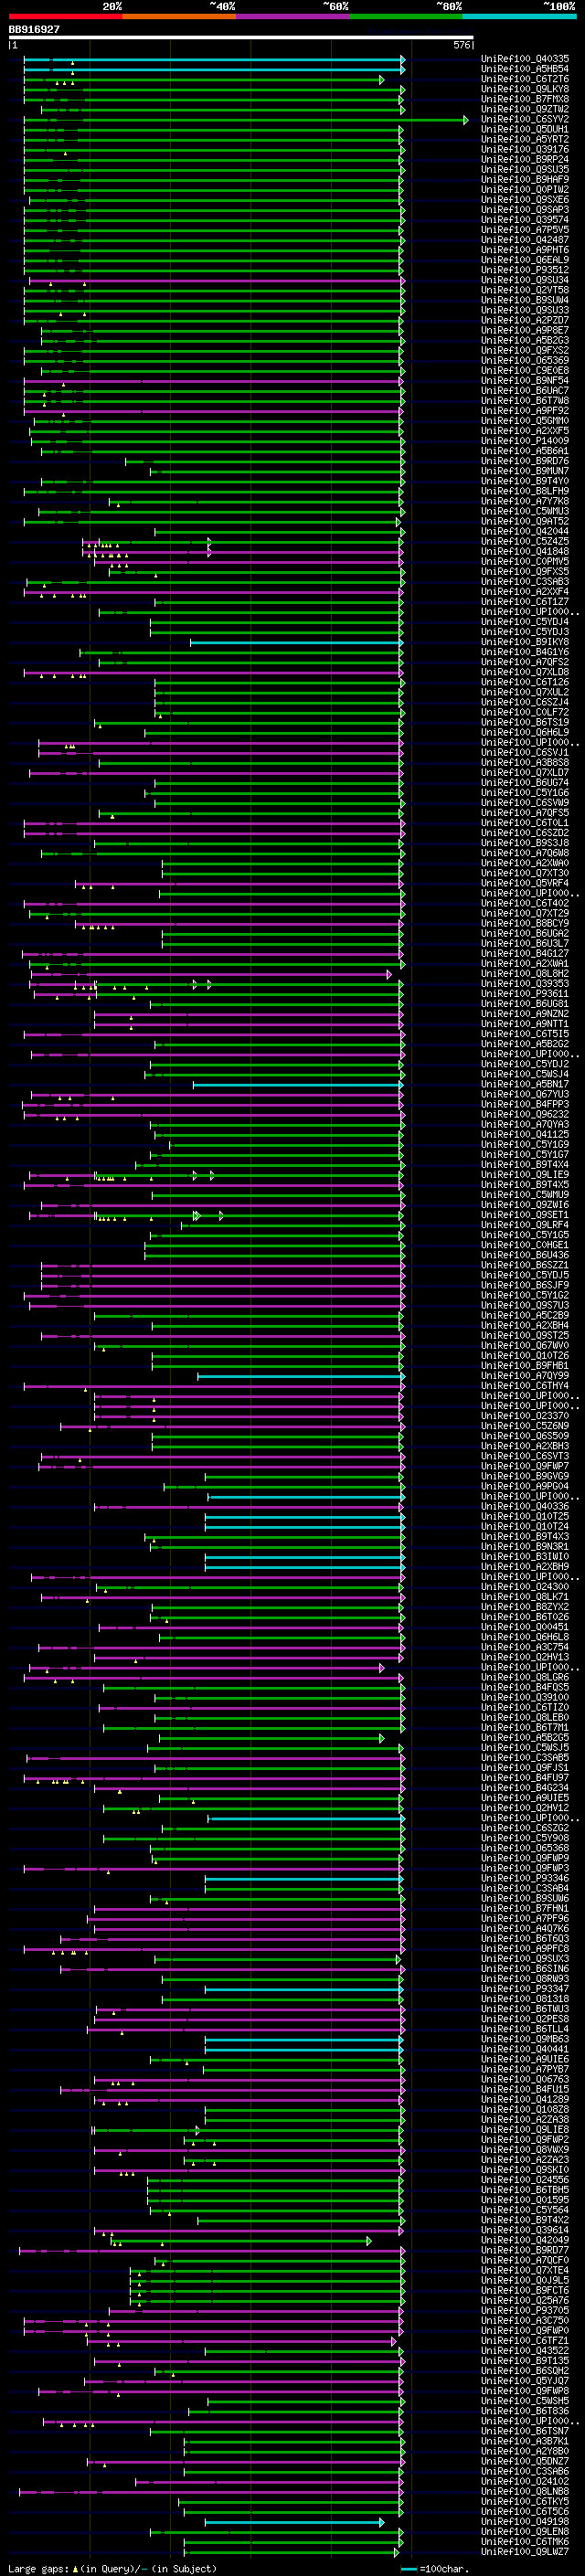Click the long green alignment bar of UniRef100_C6SYV2
Screen dimensions: 585x2576
pyautogui.click(x=244, y=120)
